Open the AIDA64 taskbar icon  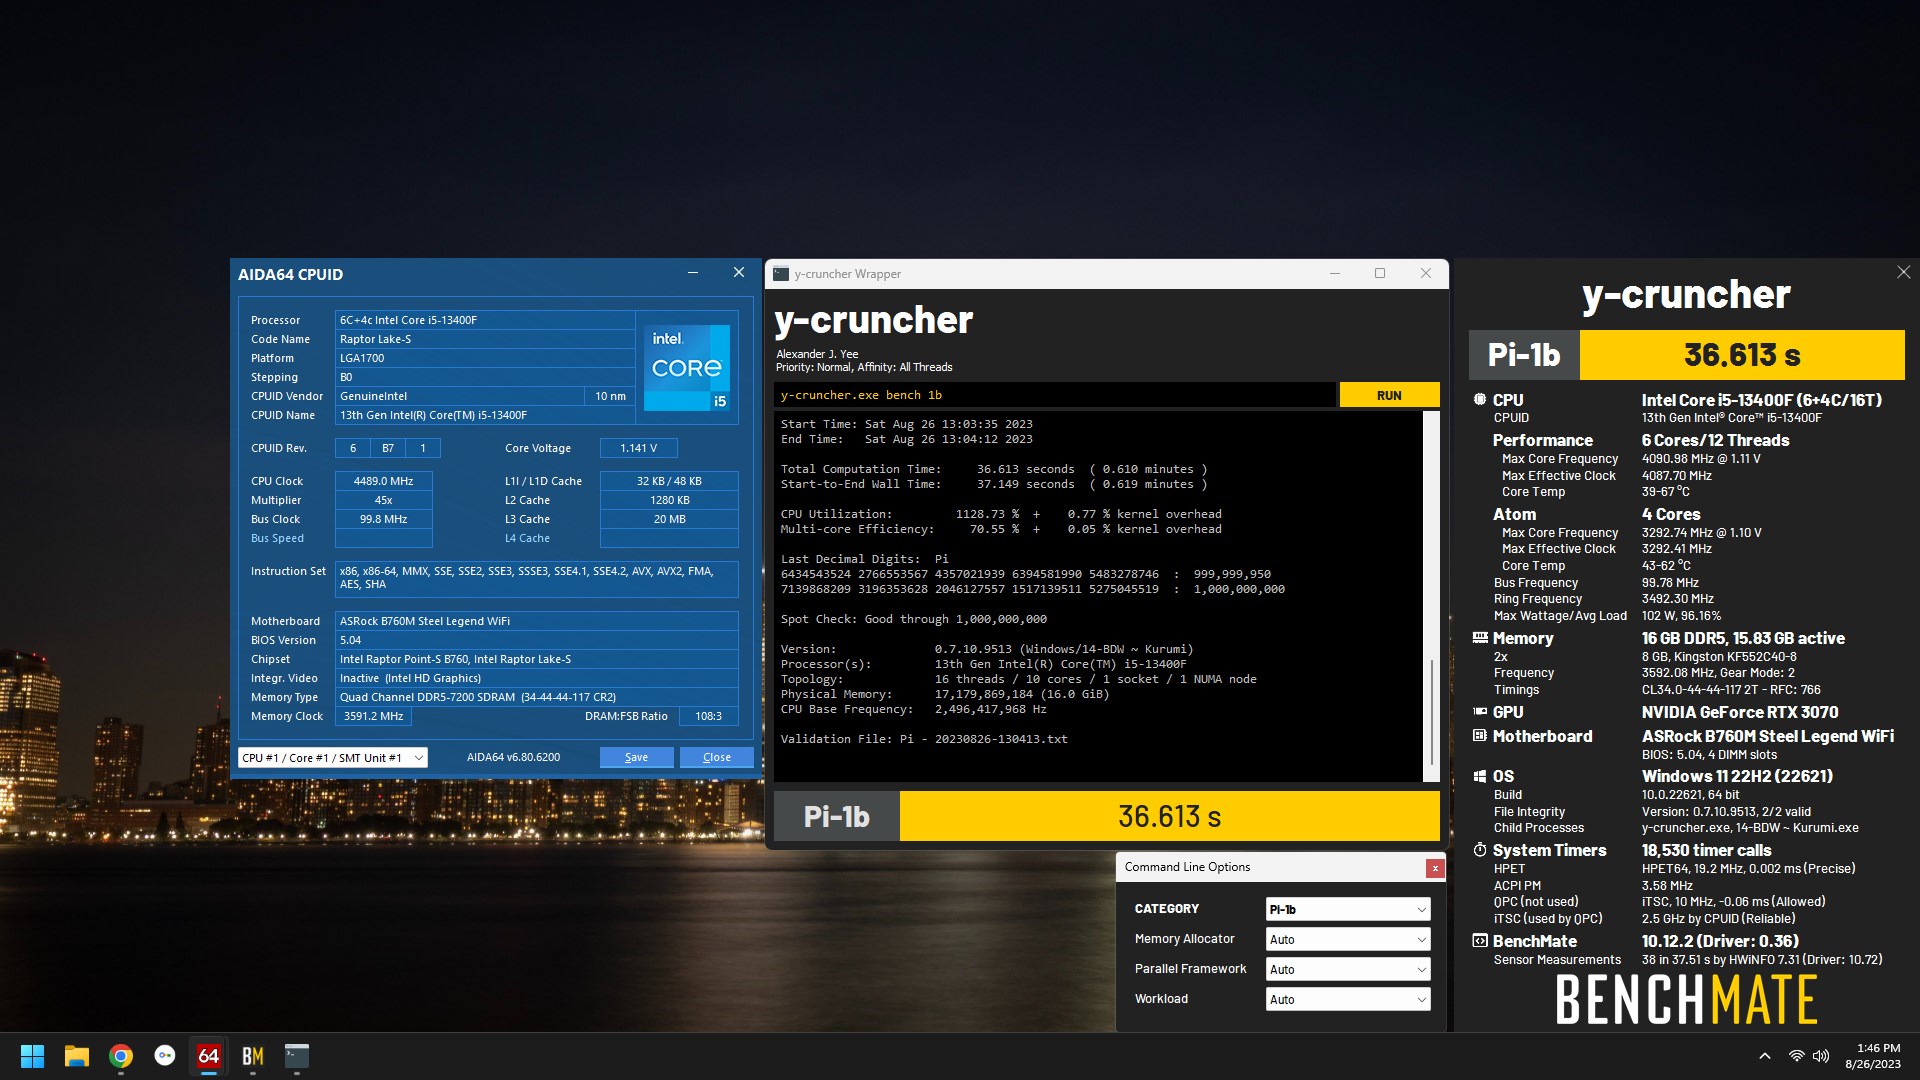[209, 1056]
